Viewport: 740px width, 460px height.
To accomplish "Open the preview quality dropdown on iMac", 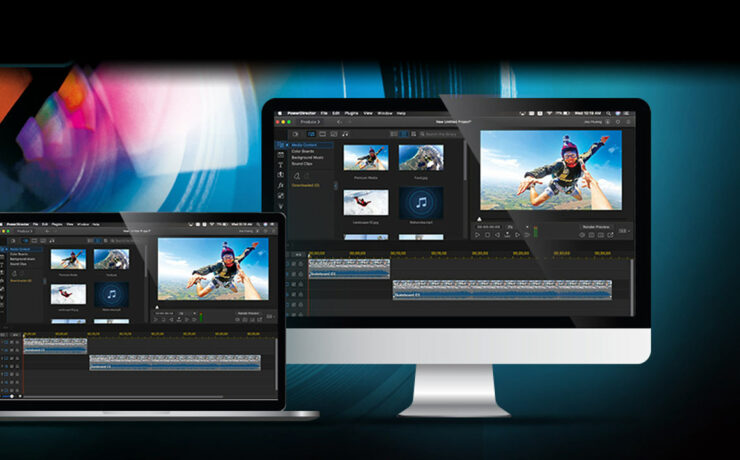I will click(x=623, y=231).
